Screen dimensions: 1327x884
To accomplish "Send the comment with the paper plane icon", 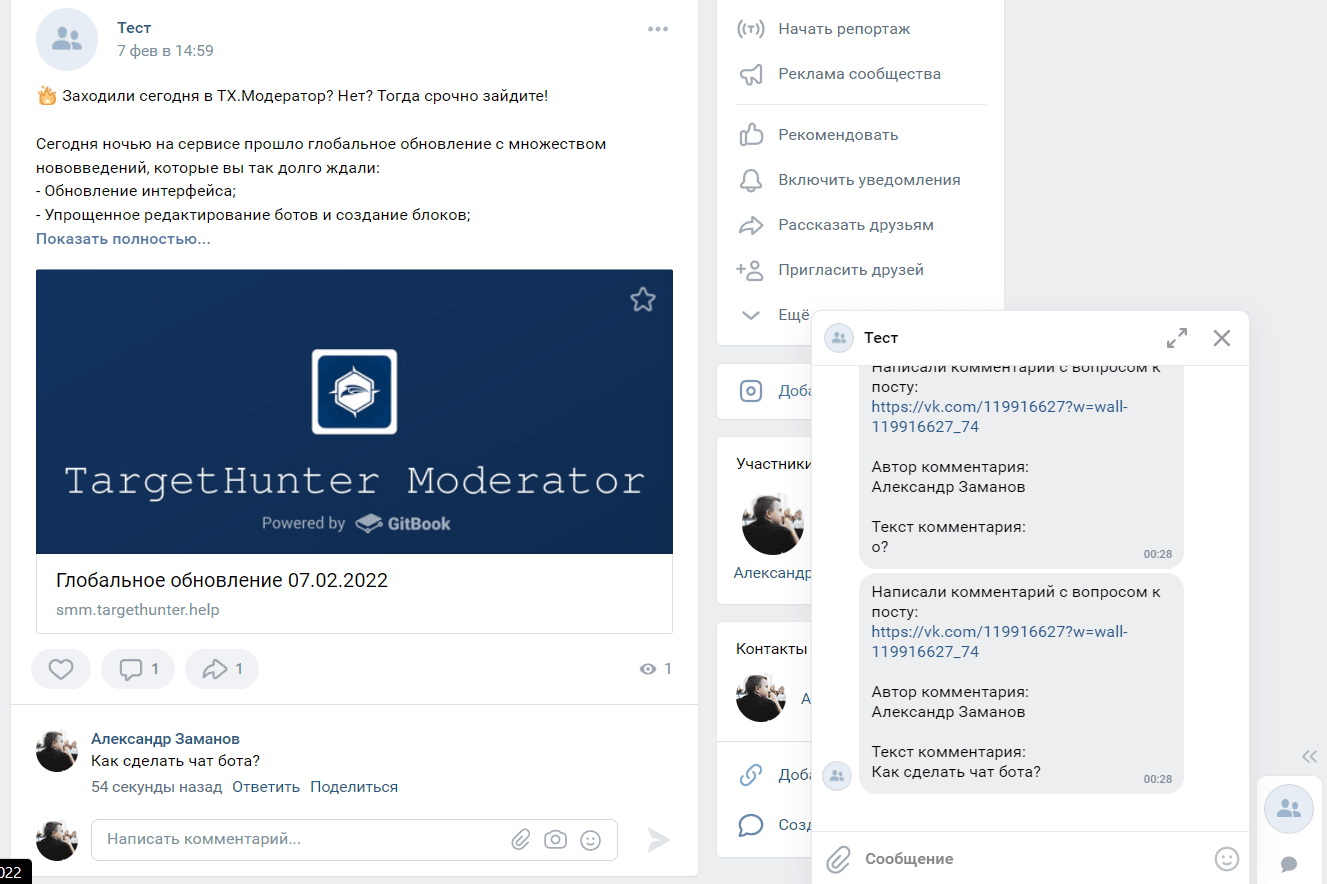I will click(658, 840).
